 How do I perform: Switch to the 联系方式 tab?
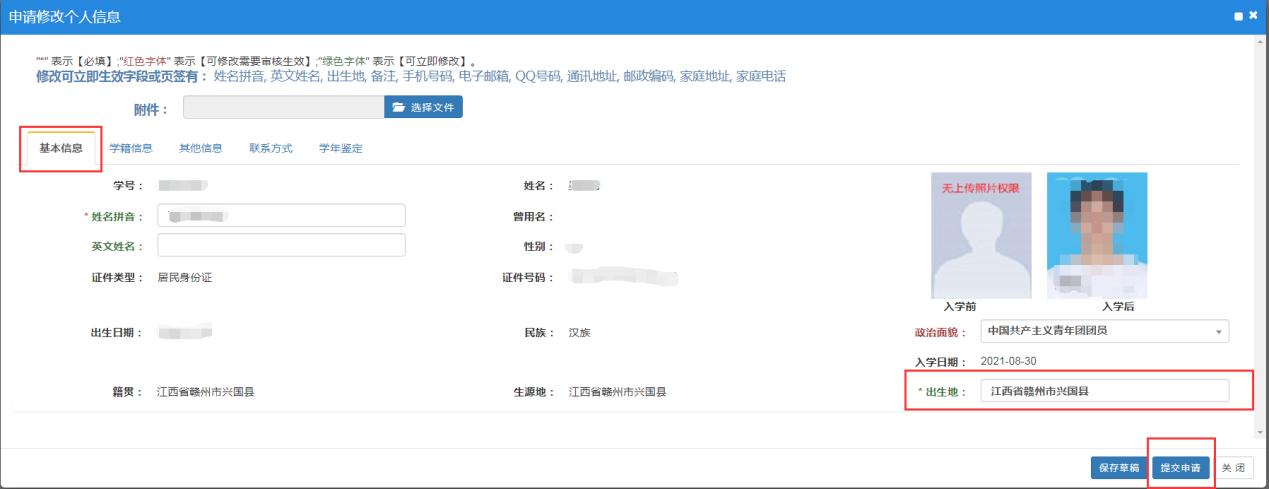tap(270, 148)
